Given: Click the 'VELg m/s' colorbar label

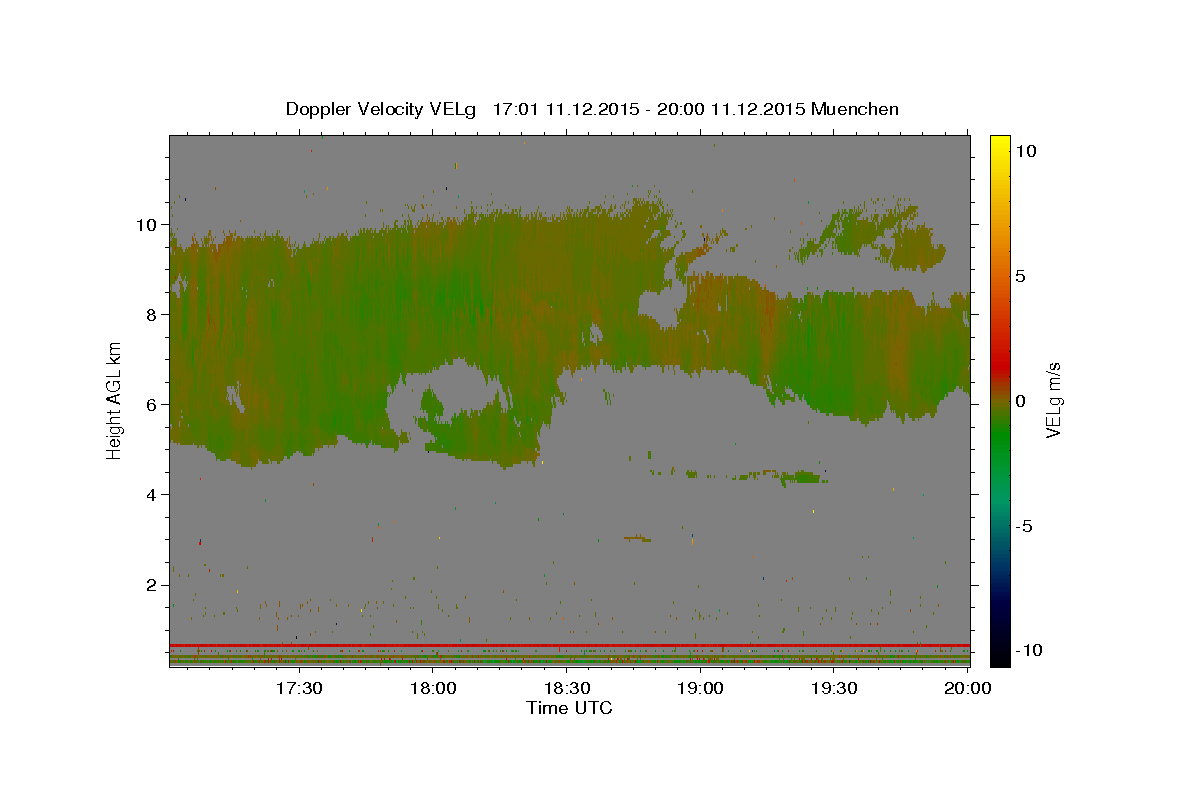Looking at the screenshot, I should pos(1053,398).
